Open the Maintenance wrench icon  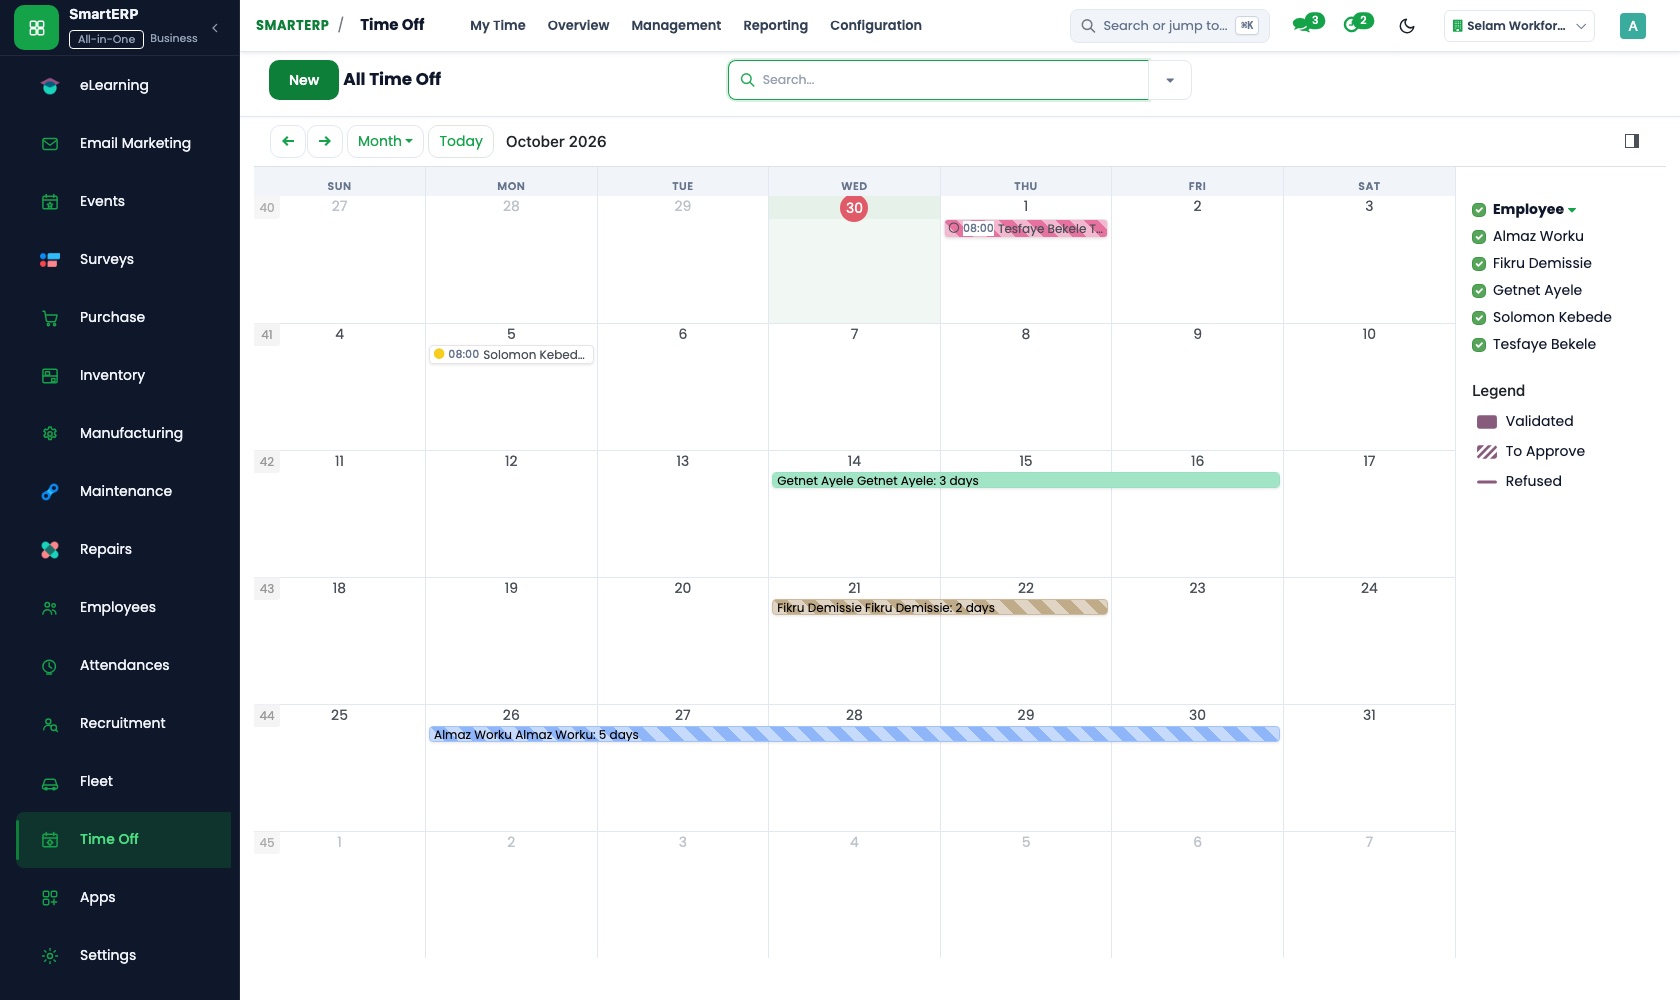(x=50, y=492)
